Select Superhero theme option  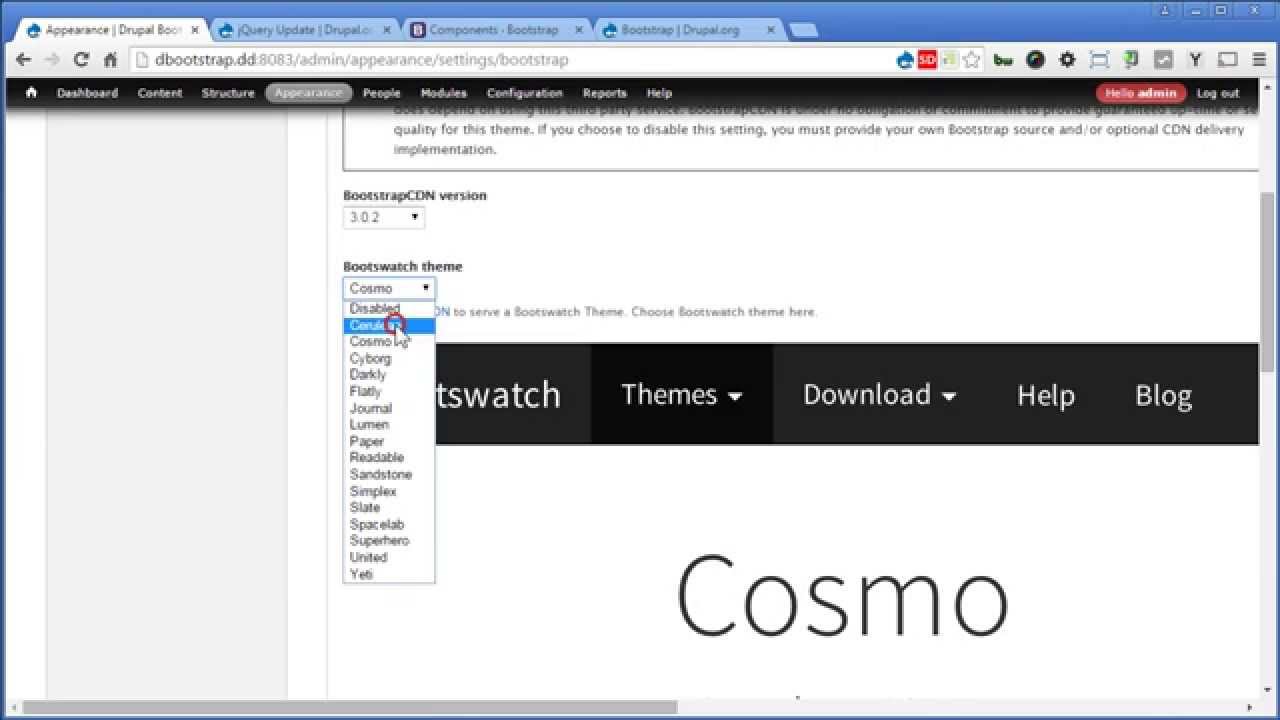[389, 540]
